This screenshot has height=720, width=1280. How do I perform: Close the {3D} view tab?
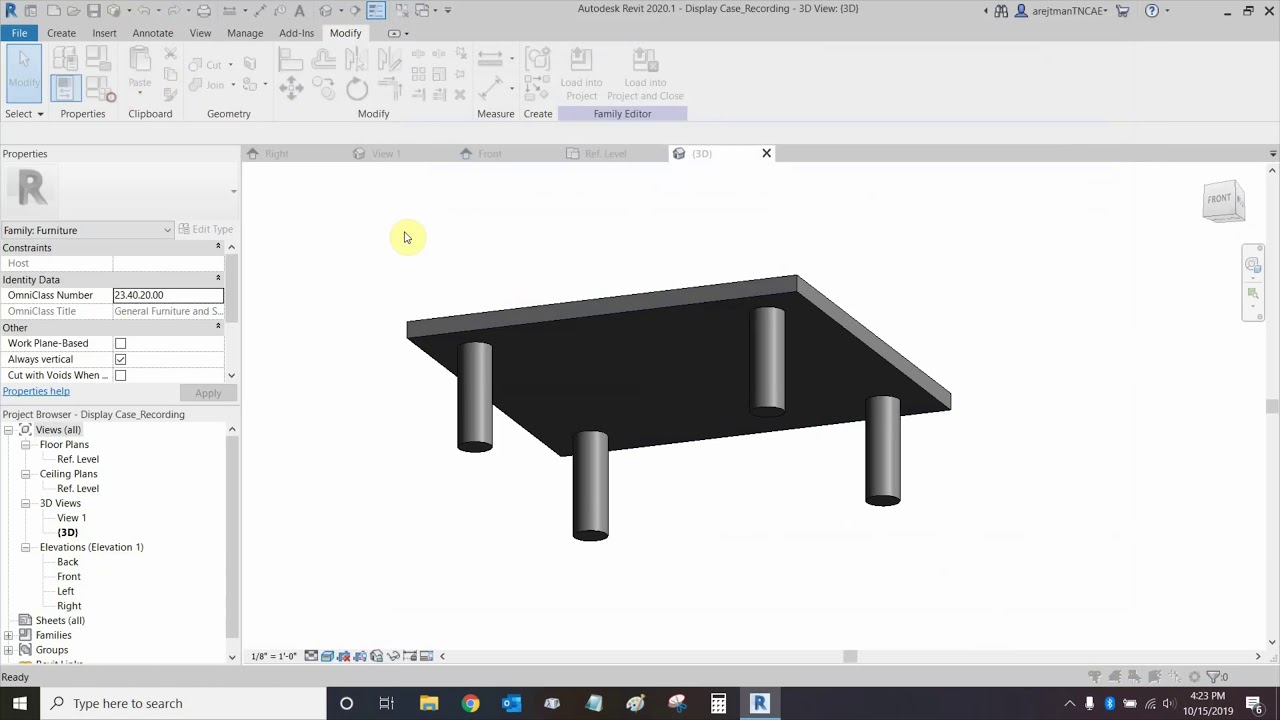(767, 153)
